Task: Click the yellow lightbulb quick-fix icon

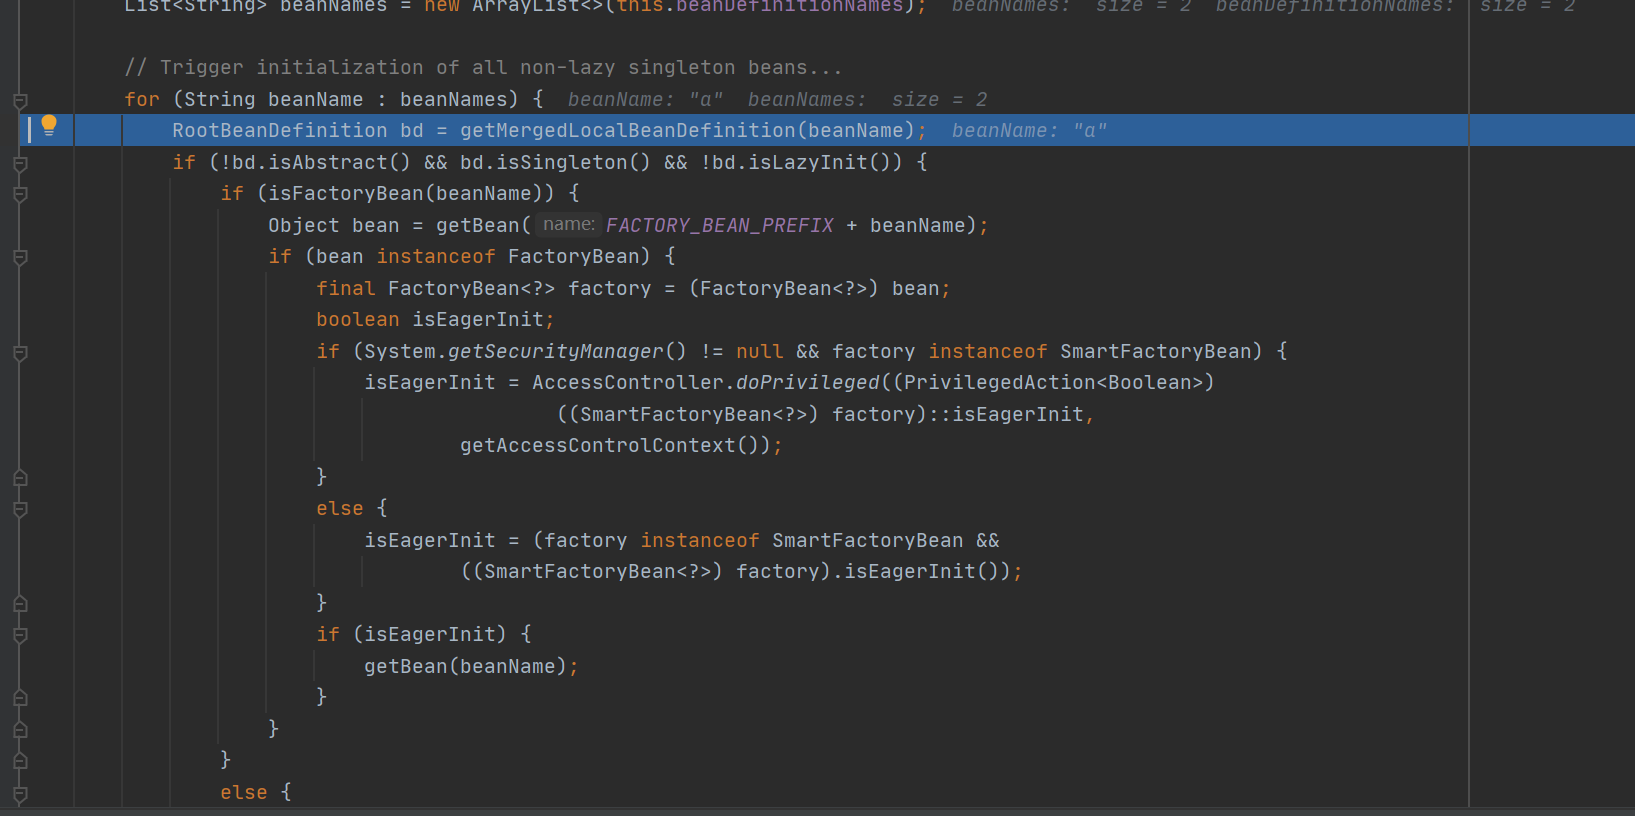Action: 48,126
